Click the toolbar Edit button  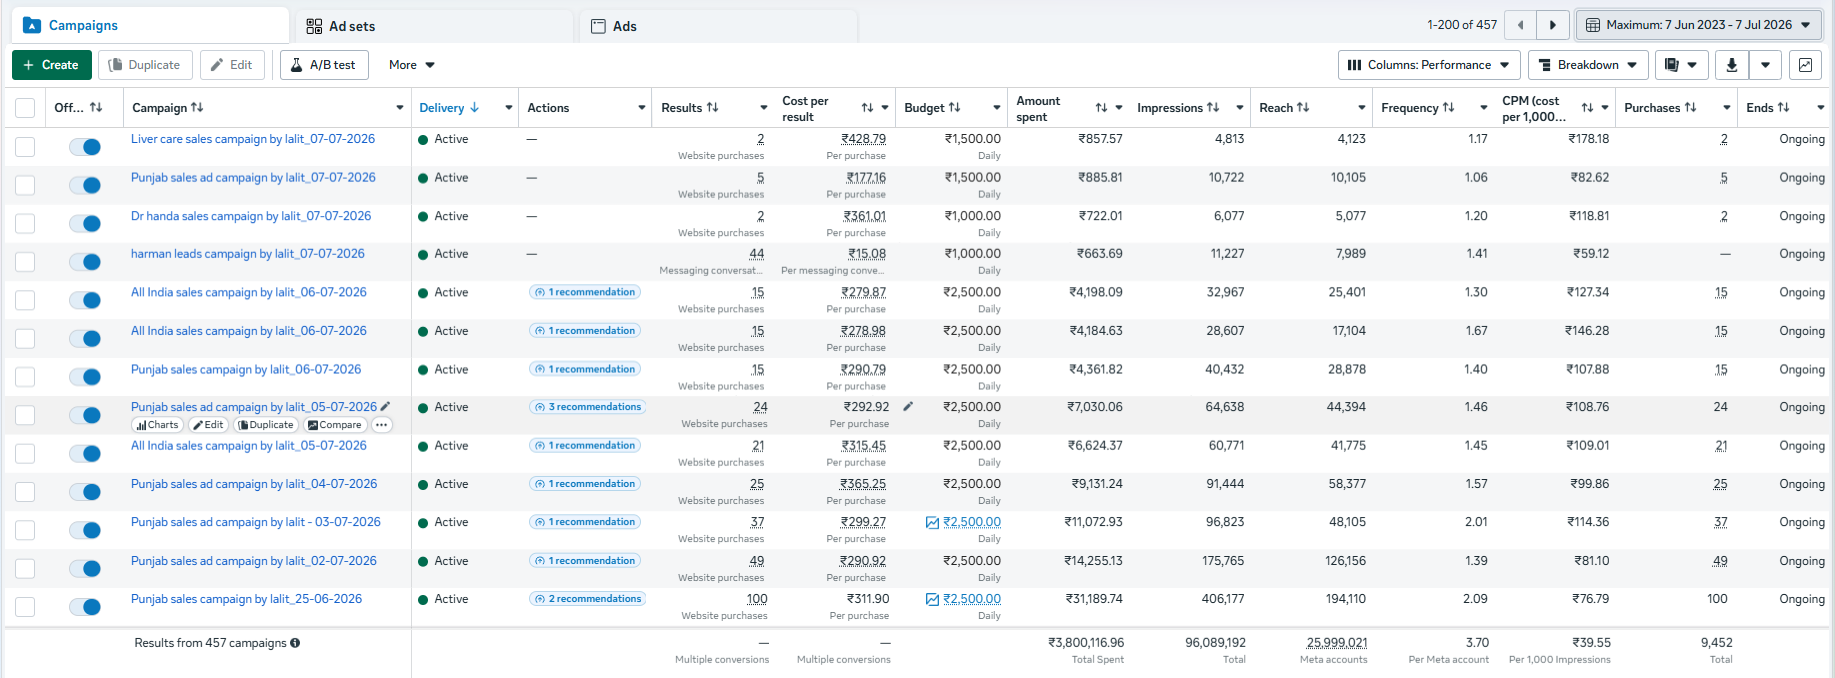point(232,65)
